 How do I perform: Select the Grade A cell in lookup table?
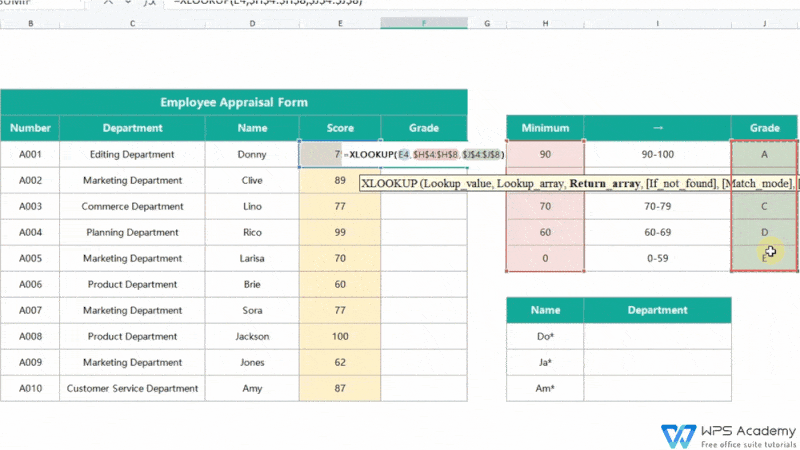pos(764,155)
